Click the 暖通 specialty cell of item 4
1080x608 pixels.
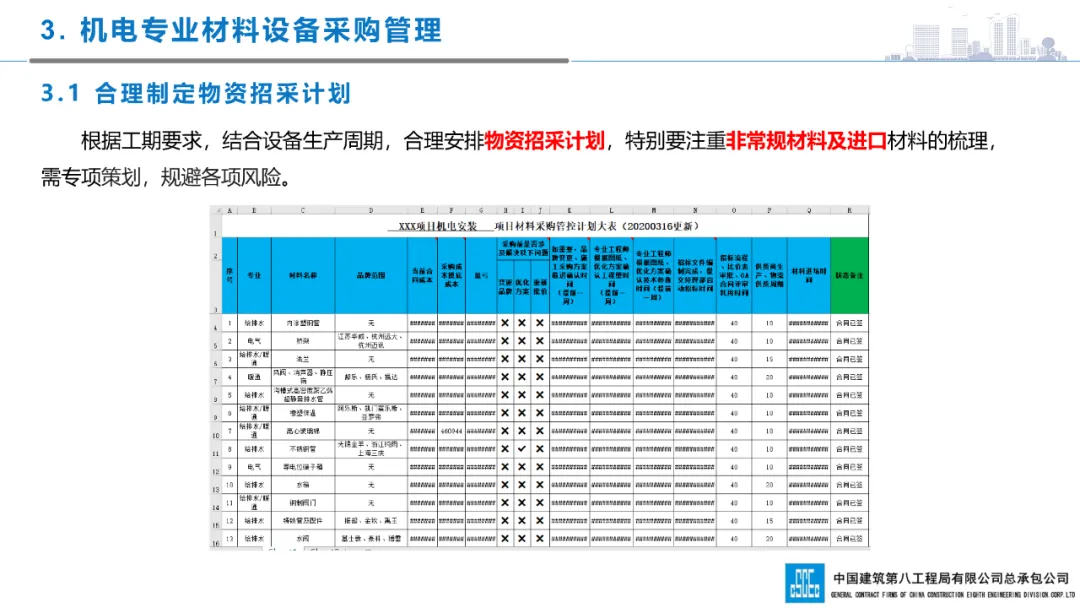254,377
